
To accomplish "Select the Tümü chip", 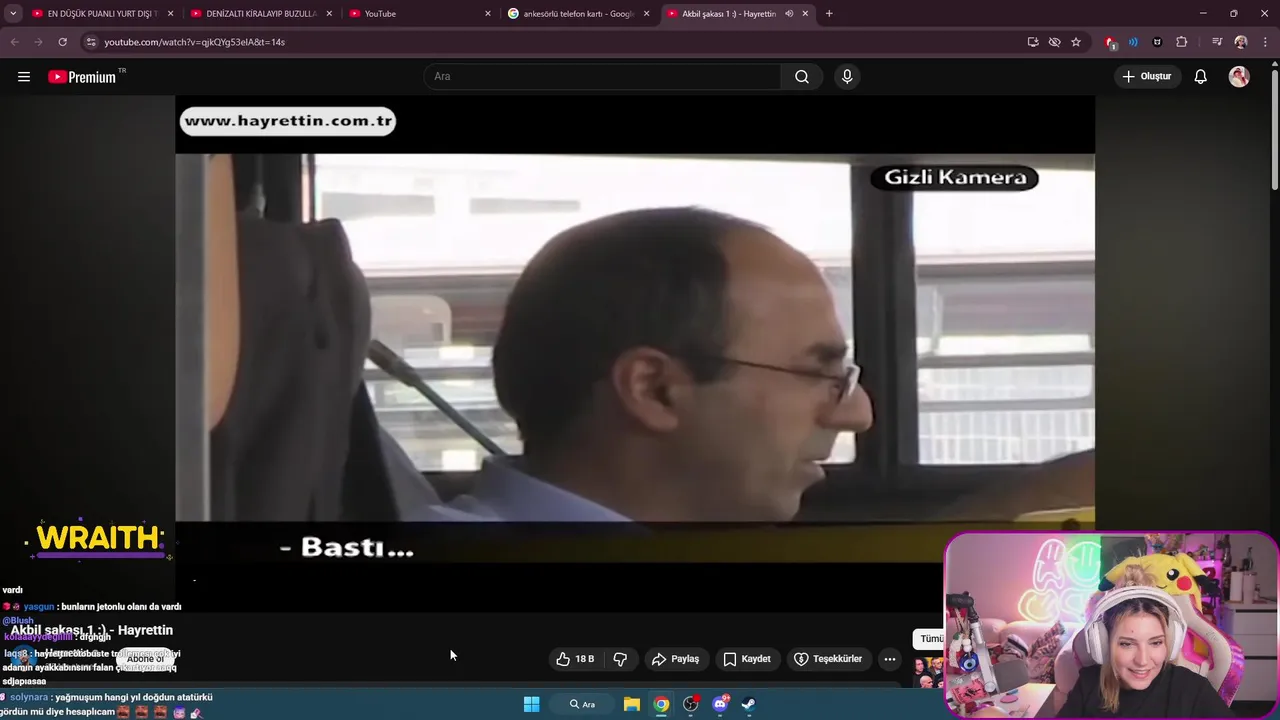I will pyautogui.click(x=931, y=639).
